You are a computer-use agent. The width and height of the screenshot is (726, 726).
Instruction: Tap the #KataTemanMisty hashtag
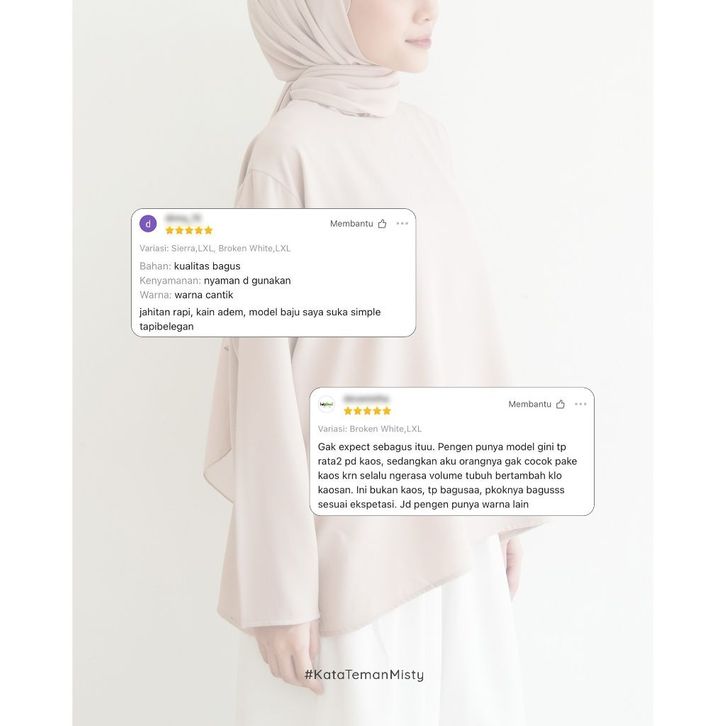click(364, 675)
